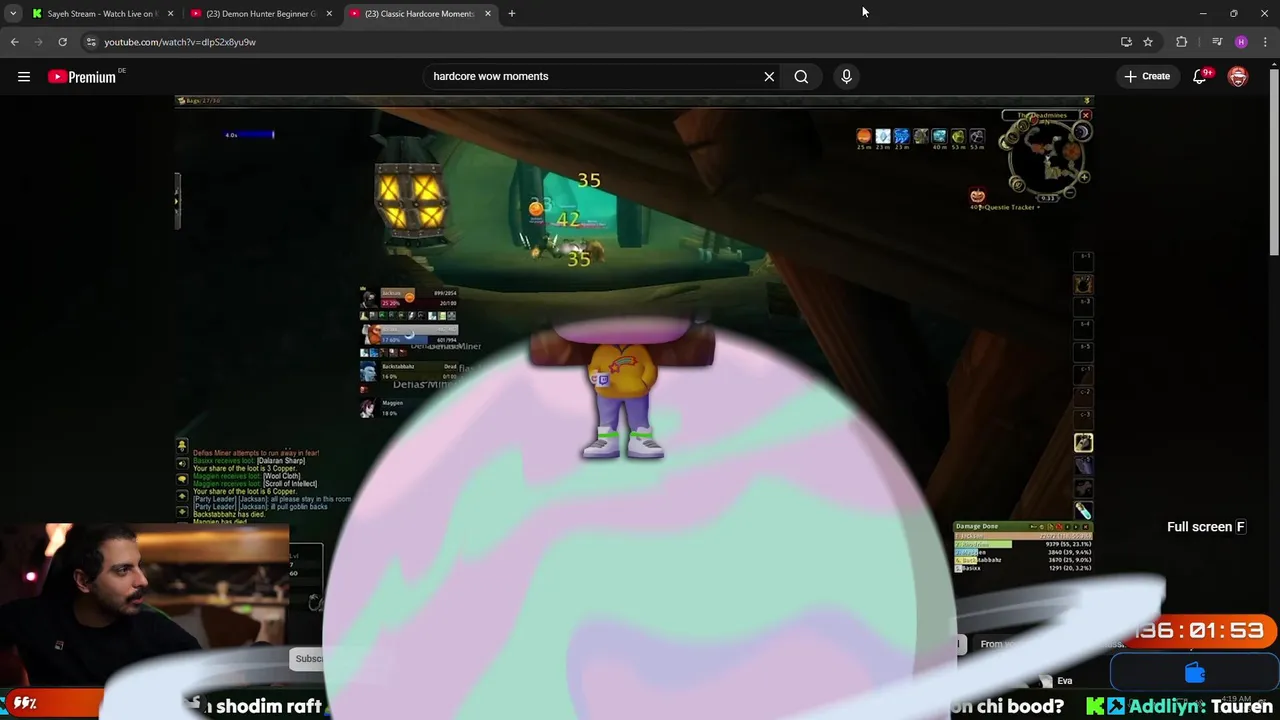This screenshot has width=1280, height=720.
Task: Open Chrome tab search dropdown
Action: [13, 14]
